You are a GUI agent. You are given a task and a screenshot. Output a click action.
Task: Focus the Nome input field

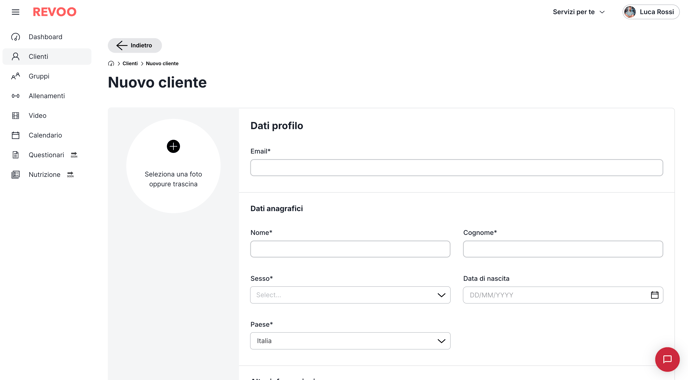(350, 249)
